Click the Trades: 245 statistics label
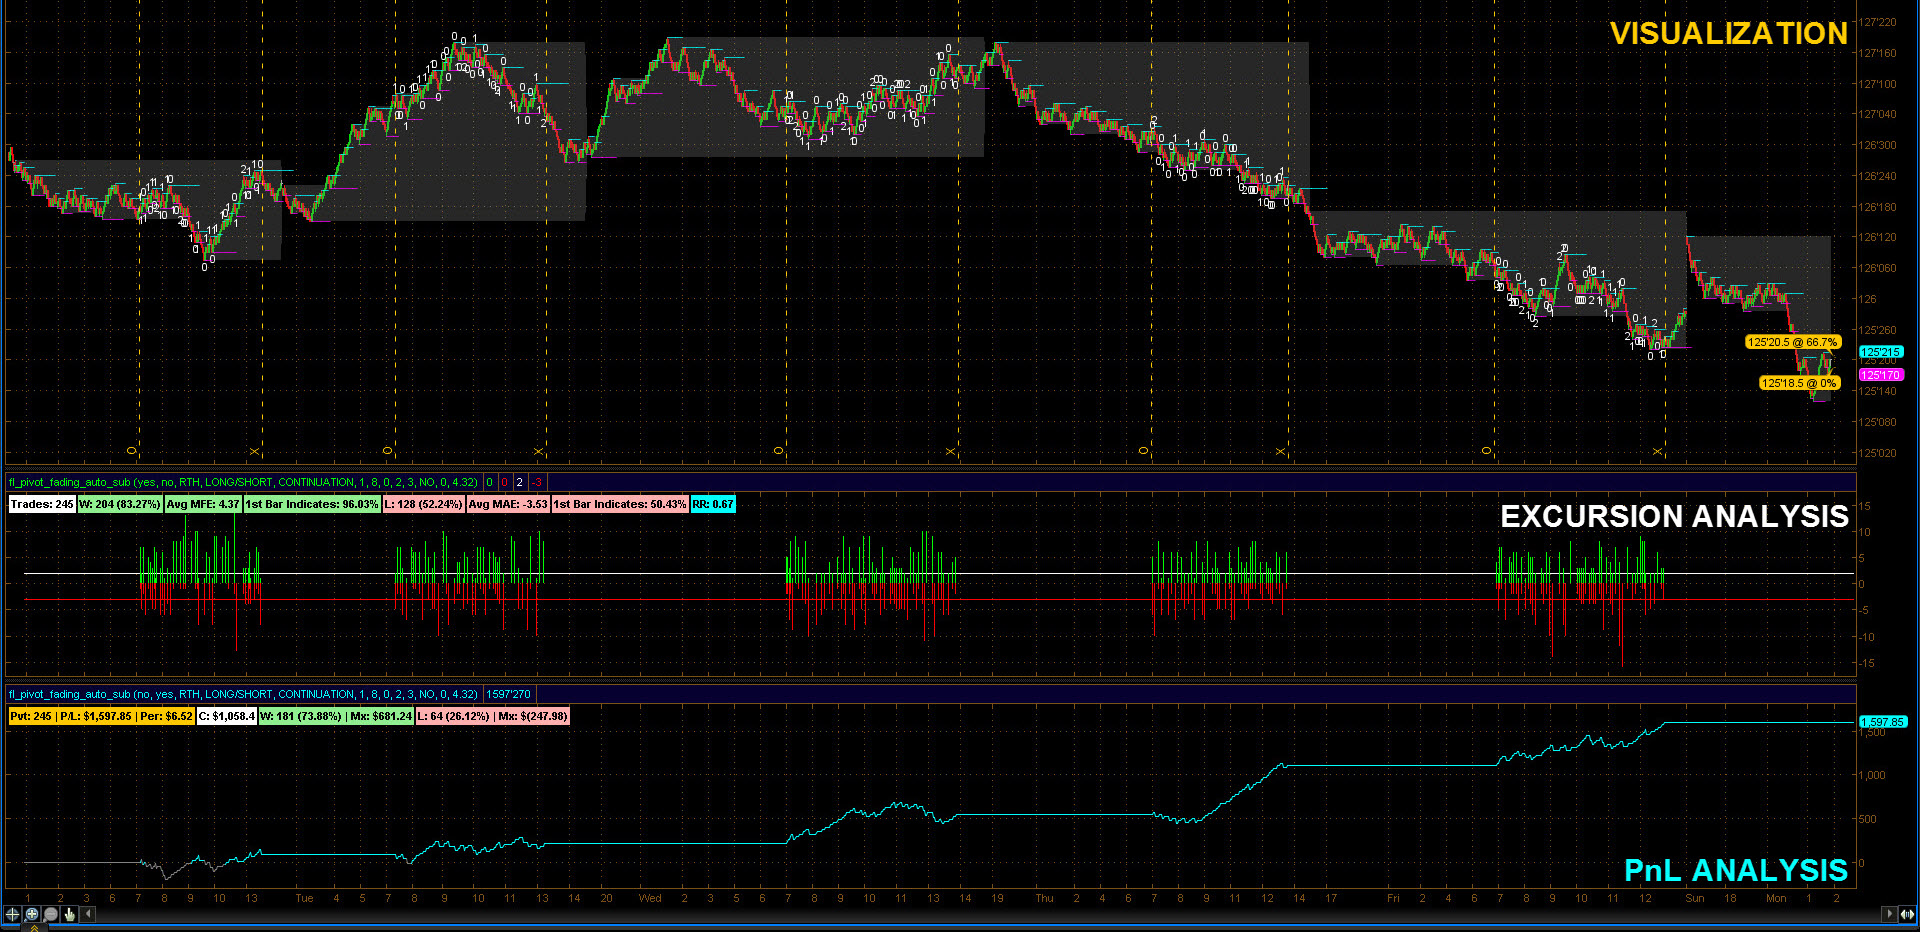This screenshot has width=1920, height=932. point(42,504)
